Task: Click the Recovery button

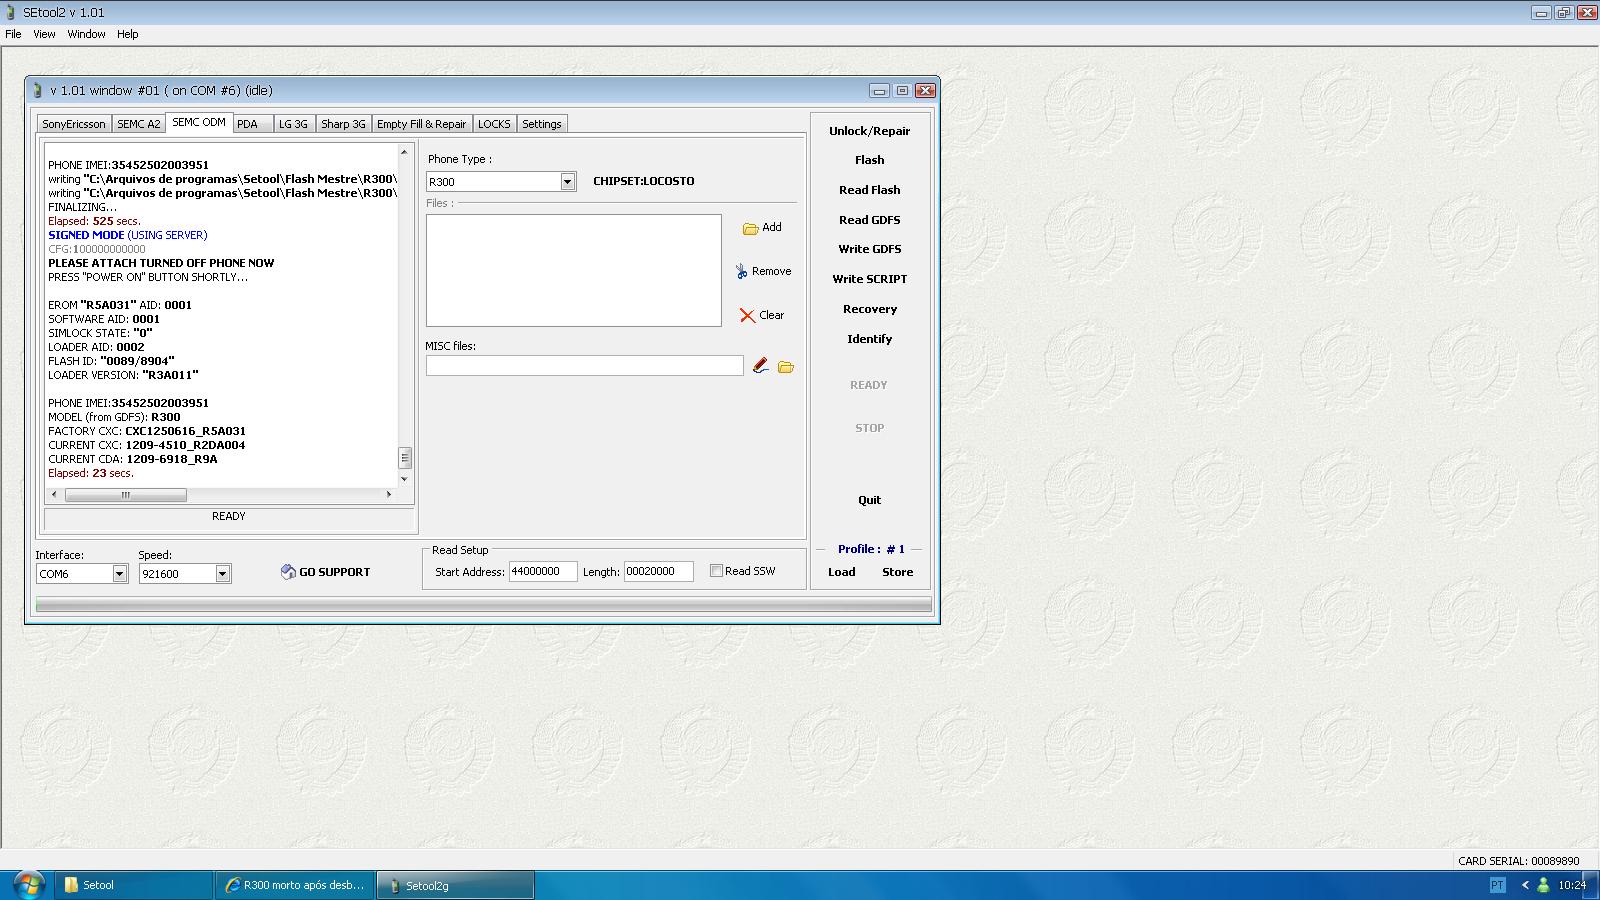Action: pyautogui.click(x=870, y=309)
